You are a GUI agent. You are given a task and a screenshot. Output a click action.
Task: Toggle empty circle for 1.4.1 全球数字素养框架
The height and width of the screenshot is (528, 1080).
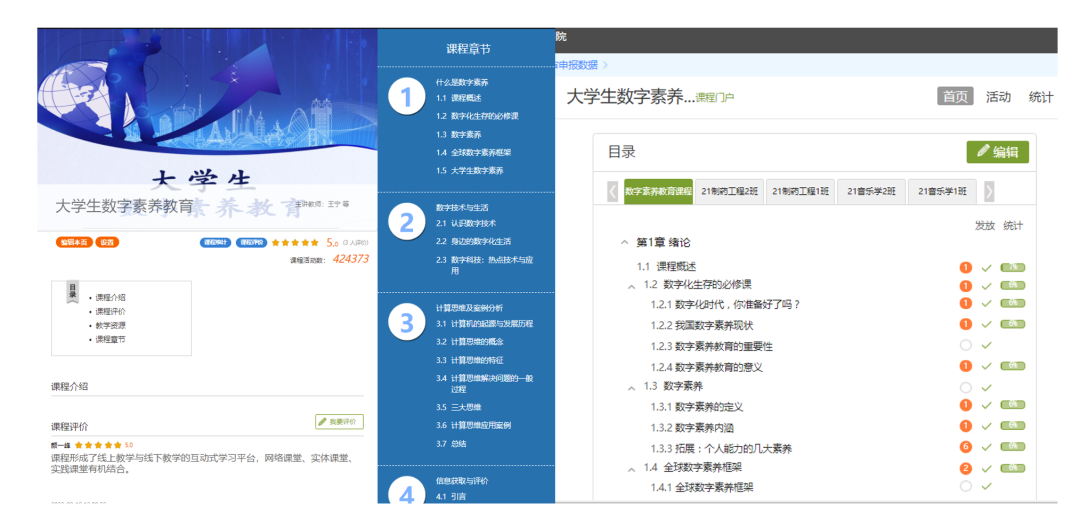(966, 487)
